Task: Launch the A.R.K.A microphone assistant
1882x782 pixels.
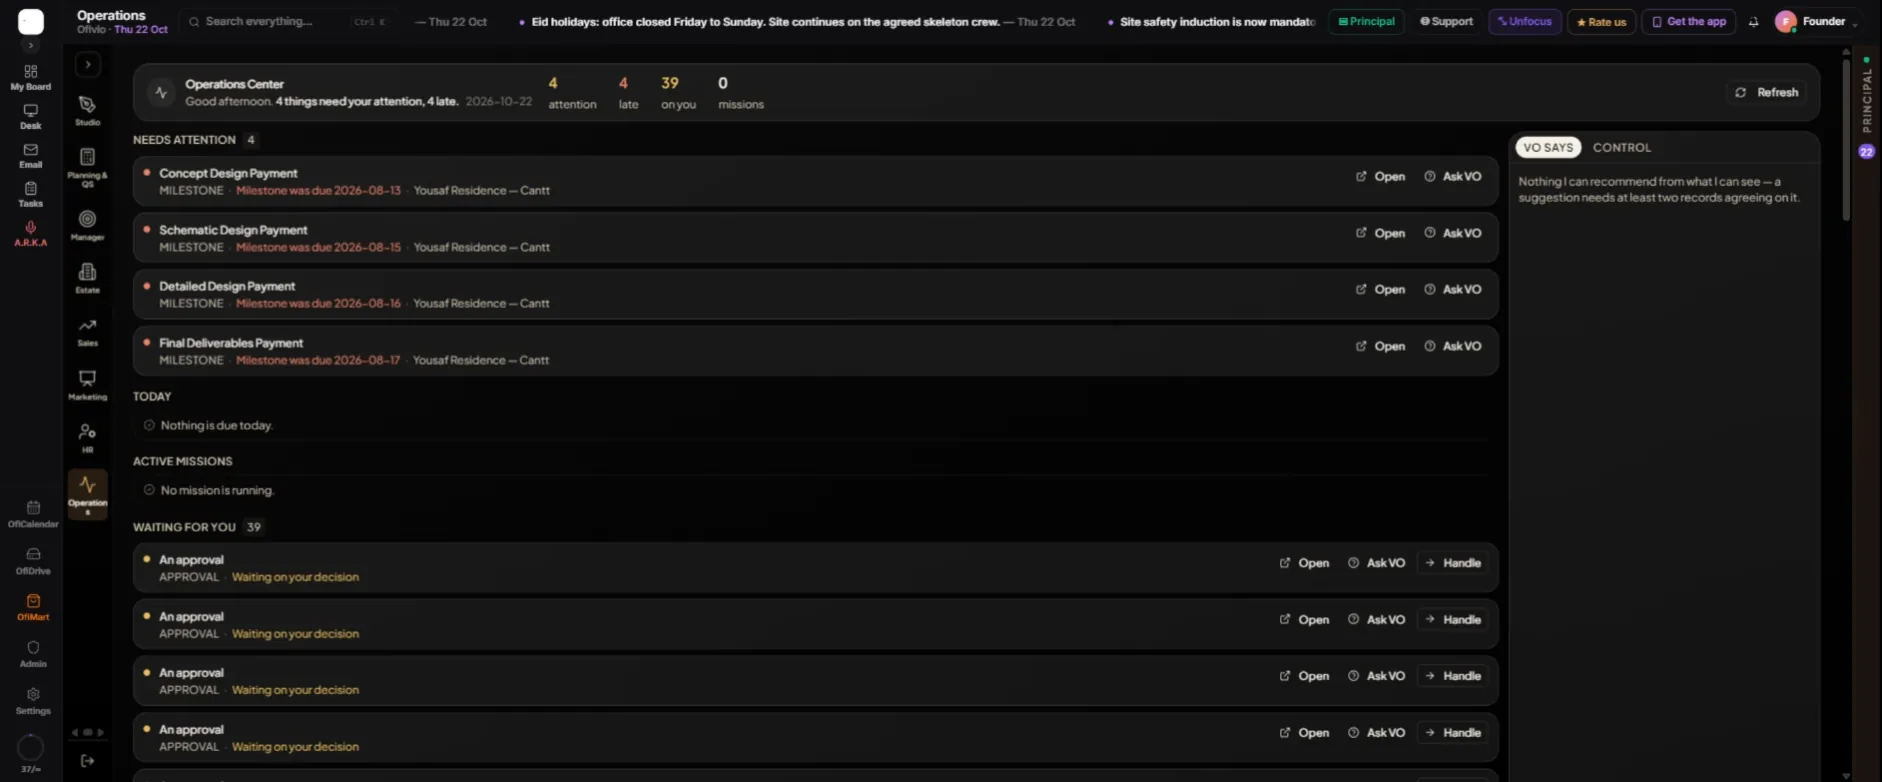Action: coord(31,233)
